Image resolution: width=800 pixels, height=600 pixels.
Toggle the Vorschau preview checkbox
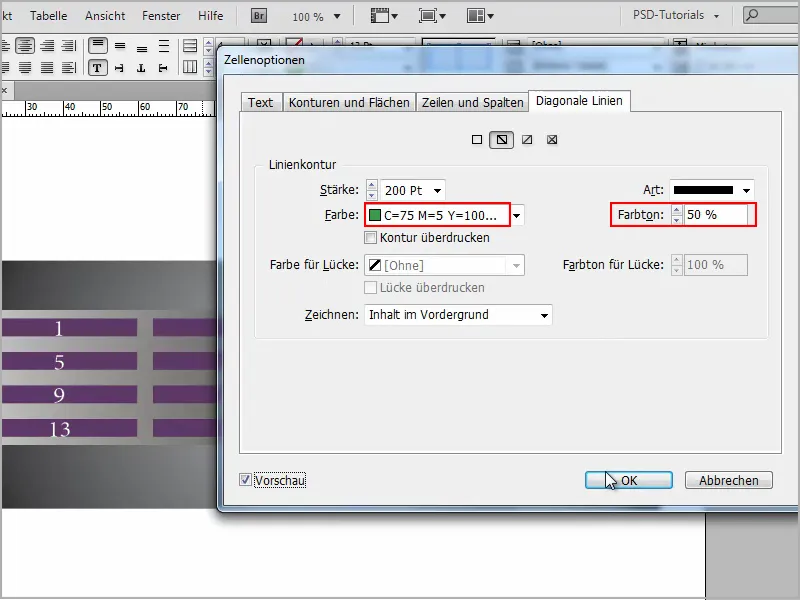pyautogui.click(x=245, y=480)
